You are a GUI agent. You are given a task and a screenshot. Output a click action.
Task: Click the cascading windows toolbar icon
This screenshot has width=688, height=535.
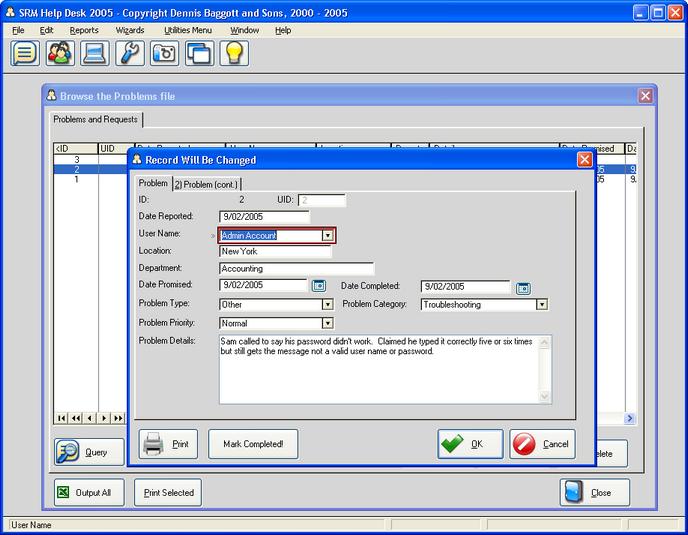pyautogui.click(x=200, y=53)
